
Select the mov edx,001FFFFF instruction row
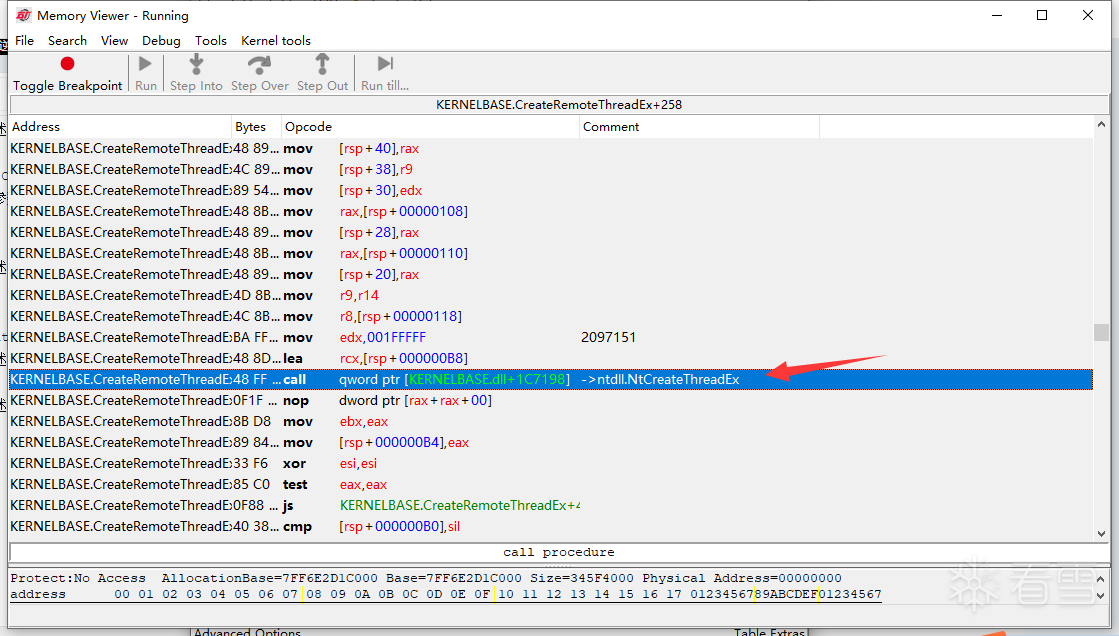[550, 337]
